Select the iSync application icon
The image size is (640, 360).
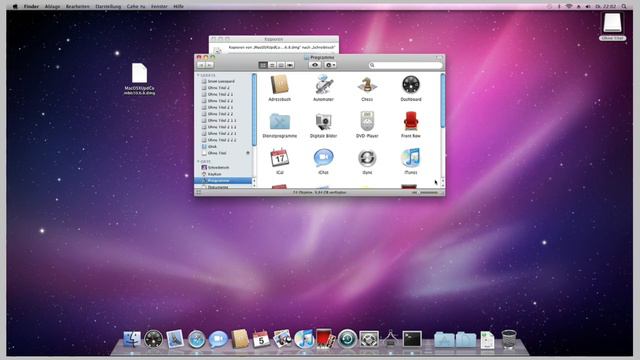(x=367, y=158)
